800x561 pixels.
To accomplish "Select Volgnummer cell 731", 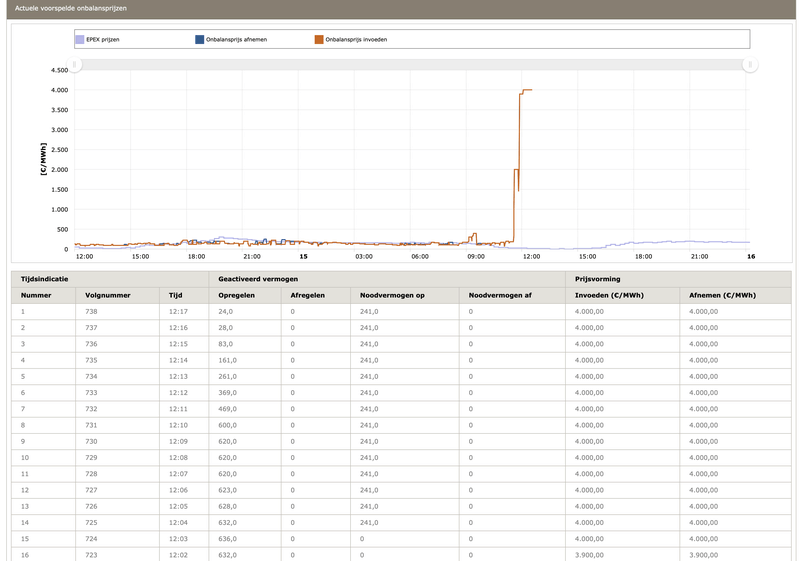I will pyautogui.click(x=91, y=425).
